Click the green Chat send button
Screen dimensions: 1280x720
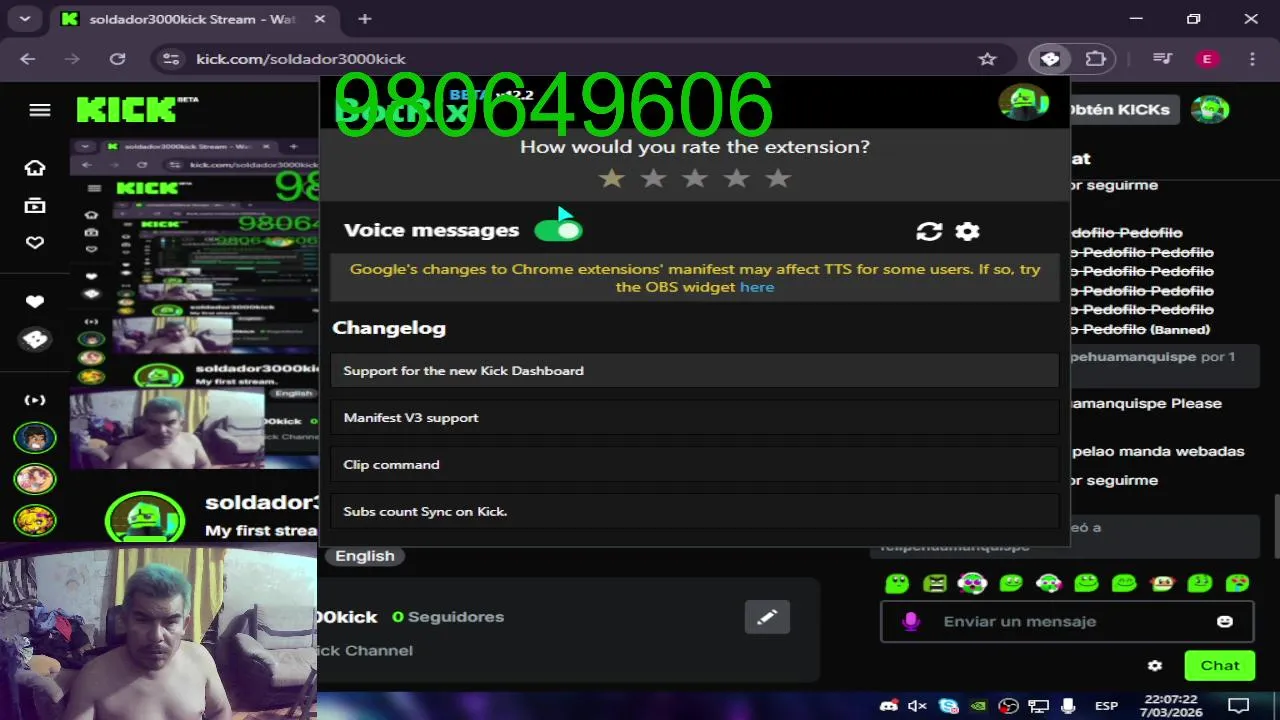[x=1219, y=665]
